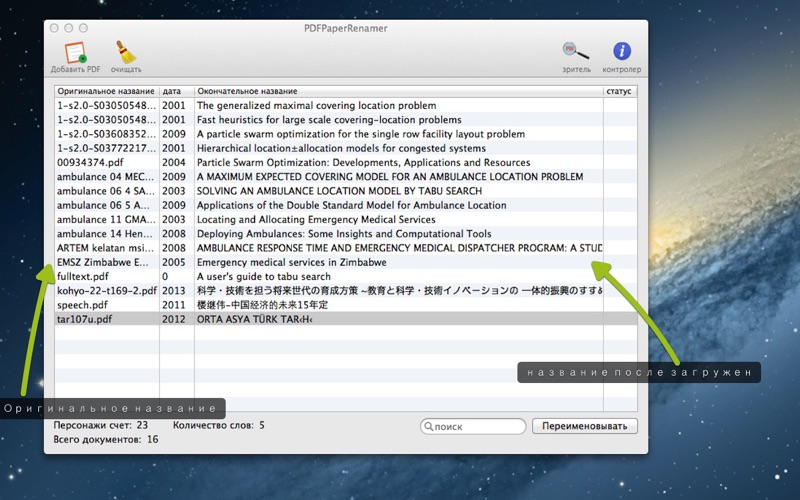
Task: Click the search magnifier icon in поиск field
Action: point(429,427)
